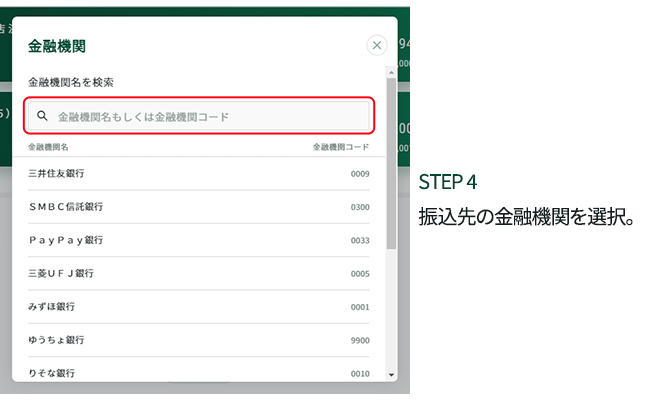Select 三井住友銀行 from the list
Viewport: 648px width, 400px height.
click(x=199, y=174)
